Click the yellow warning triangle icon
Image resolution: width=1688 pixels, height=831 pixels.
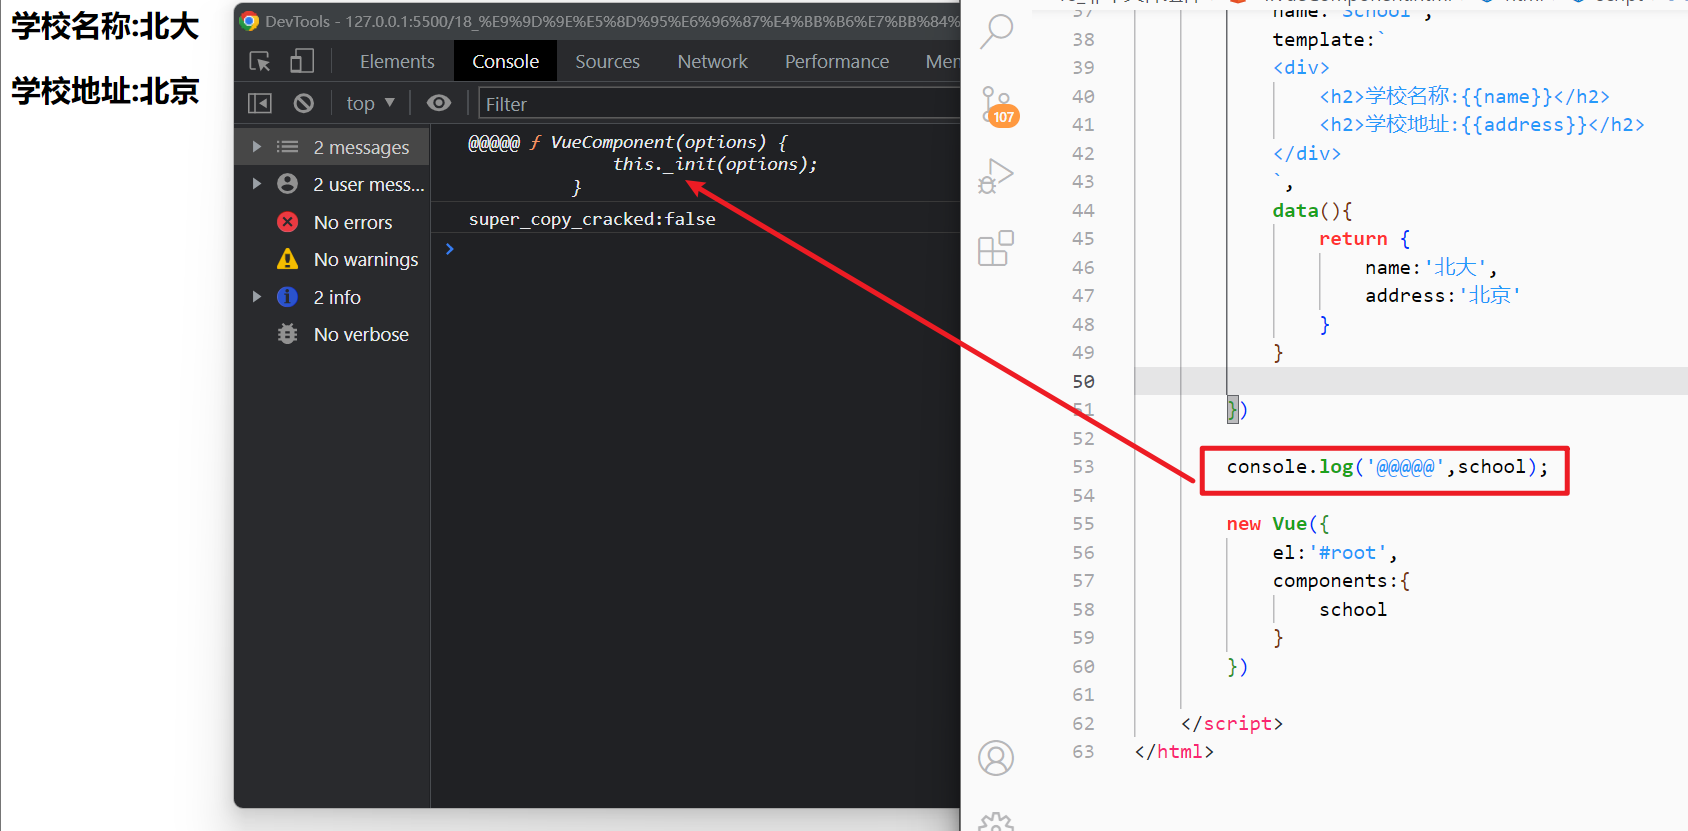click(x=287, y=259)
